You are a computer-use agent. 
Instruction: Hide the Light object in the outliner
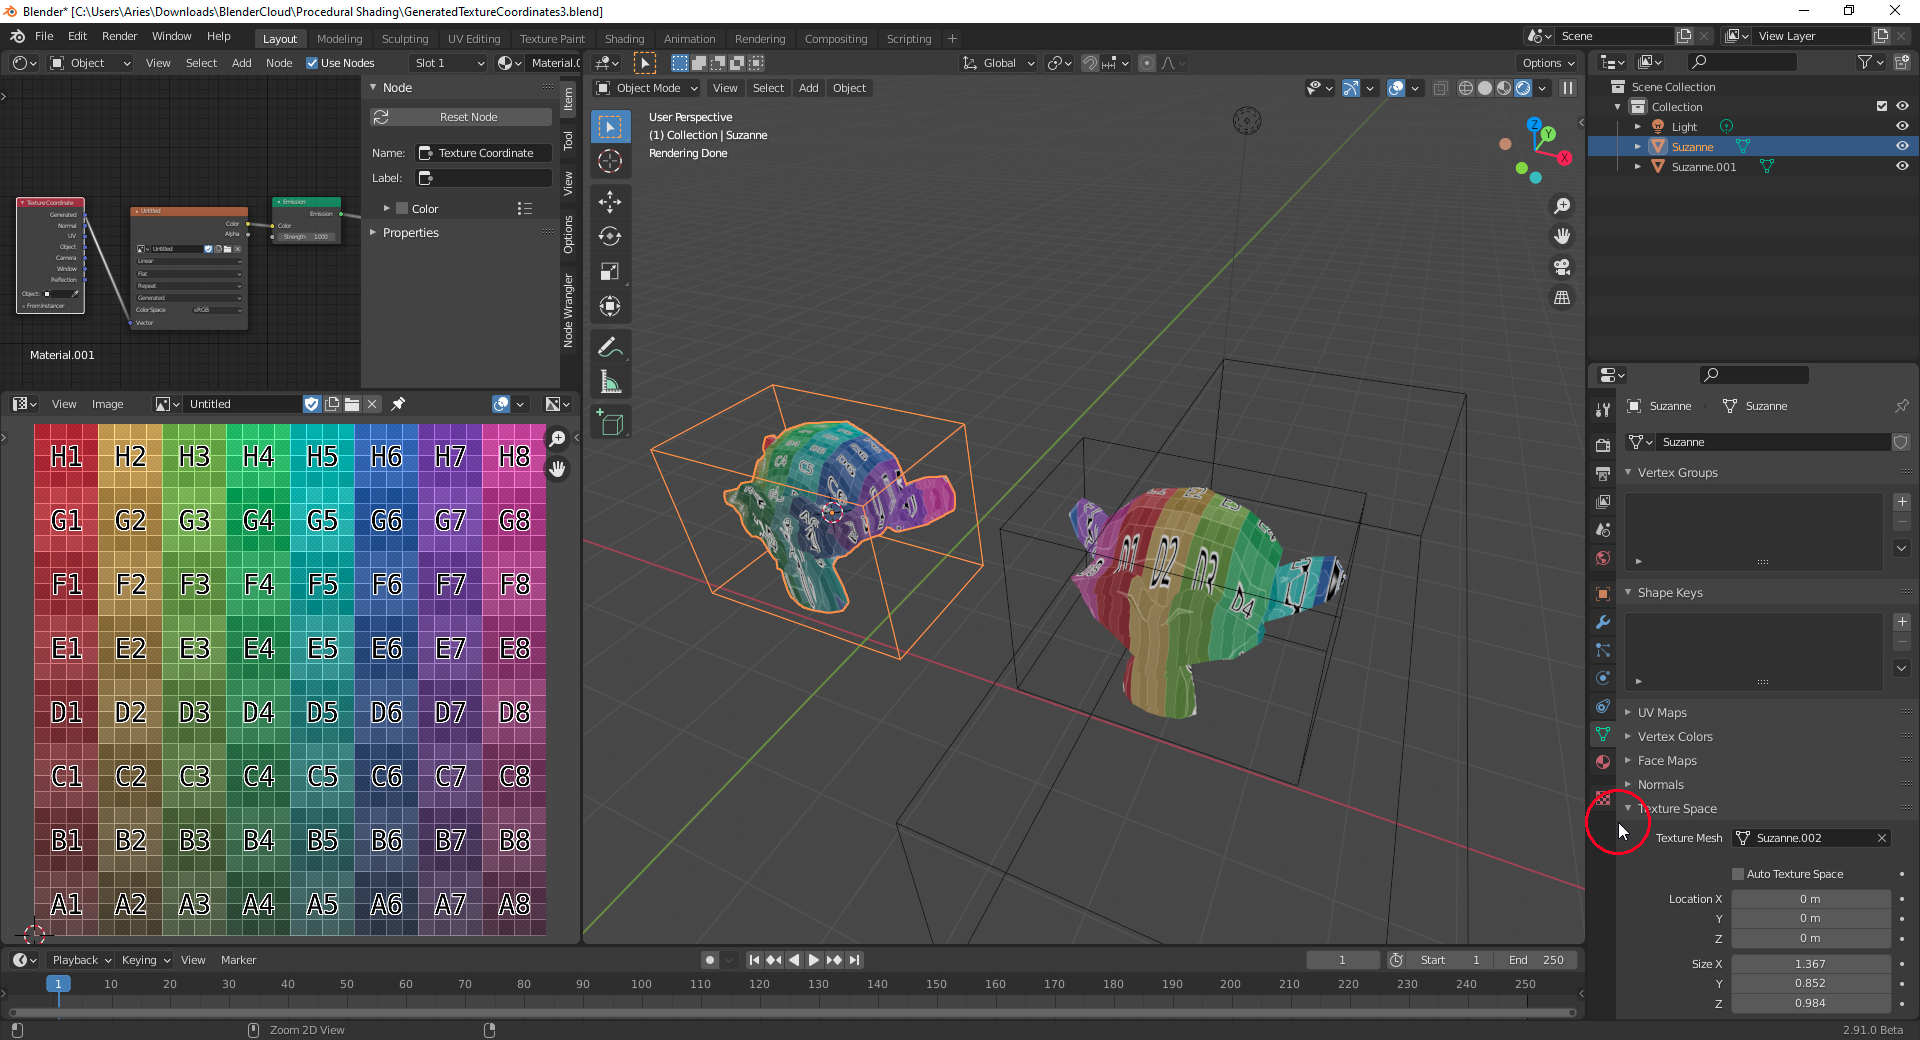pyautogui.click(x=1903, y=126)
